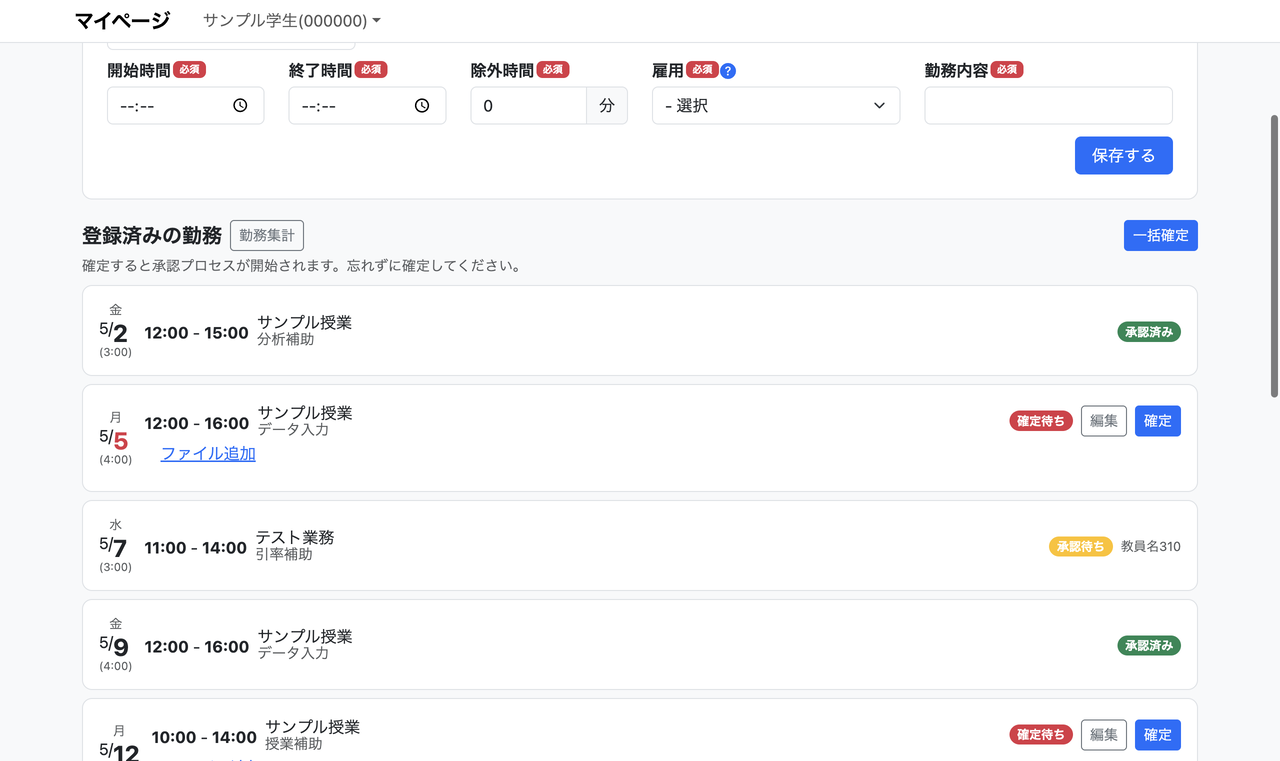The height and width of the screenshot is (761, 1280).
Task: Click 編集 for the 5/12 shift
Action: (x=1104, y=735)
